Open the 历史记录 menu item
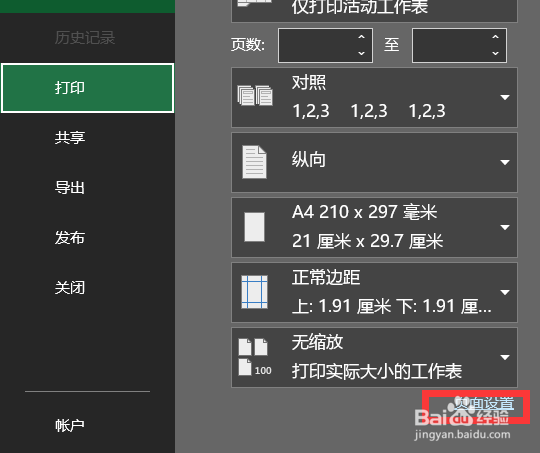The height and width of the screenshot is (453, 540). pyautogui.click(x=85, y=38)
